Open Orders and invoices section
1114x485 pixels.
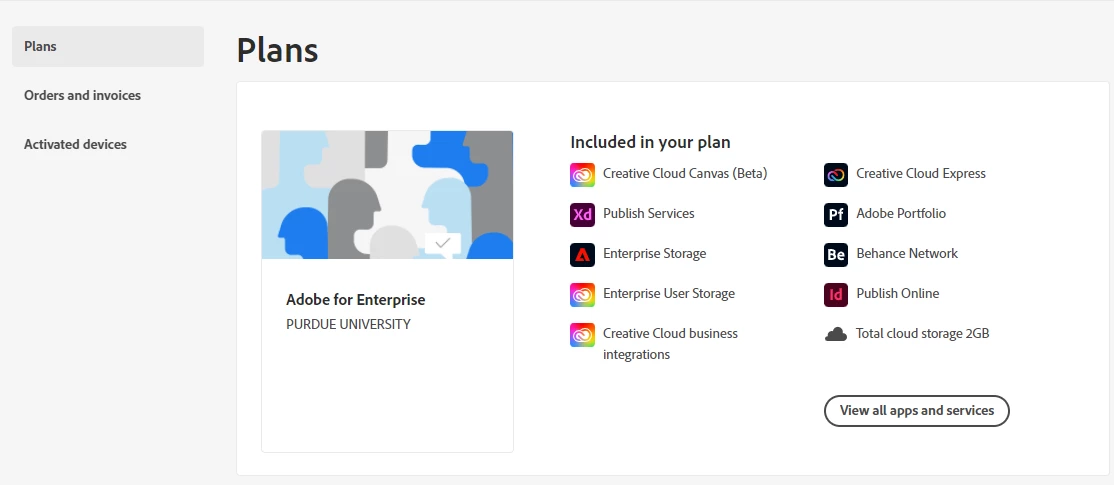point(82,95)
